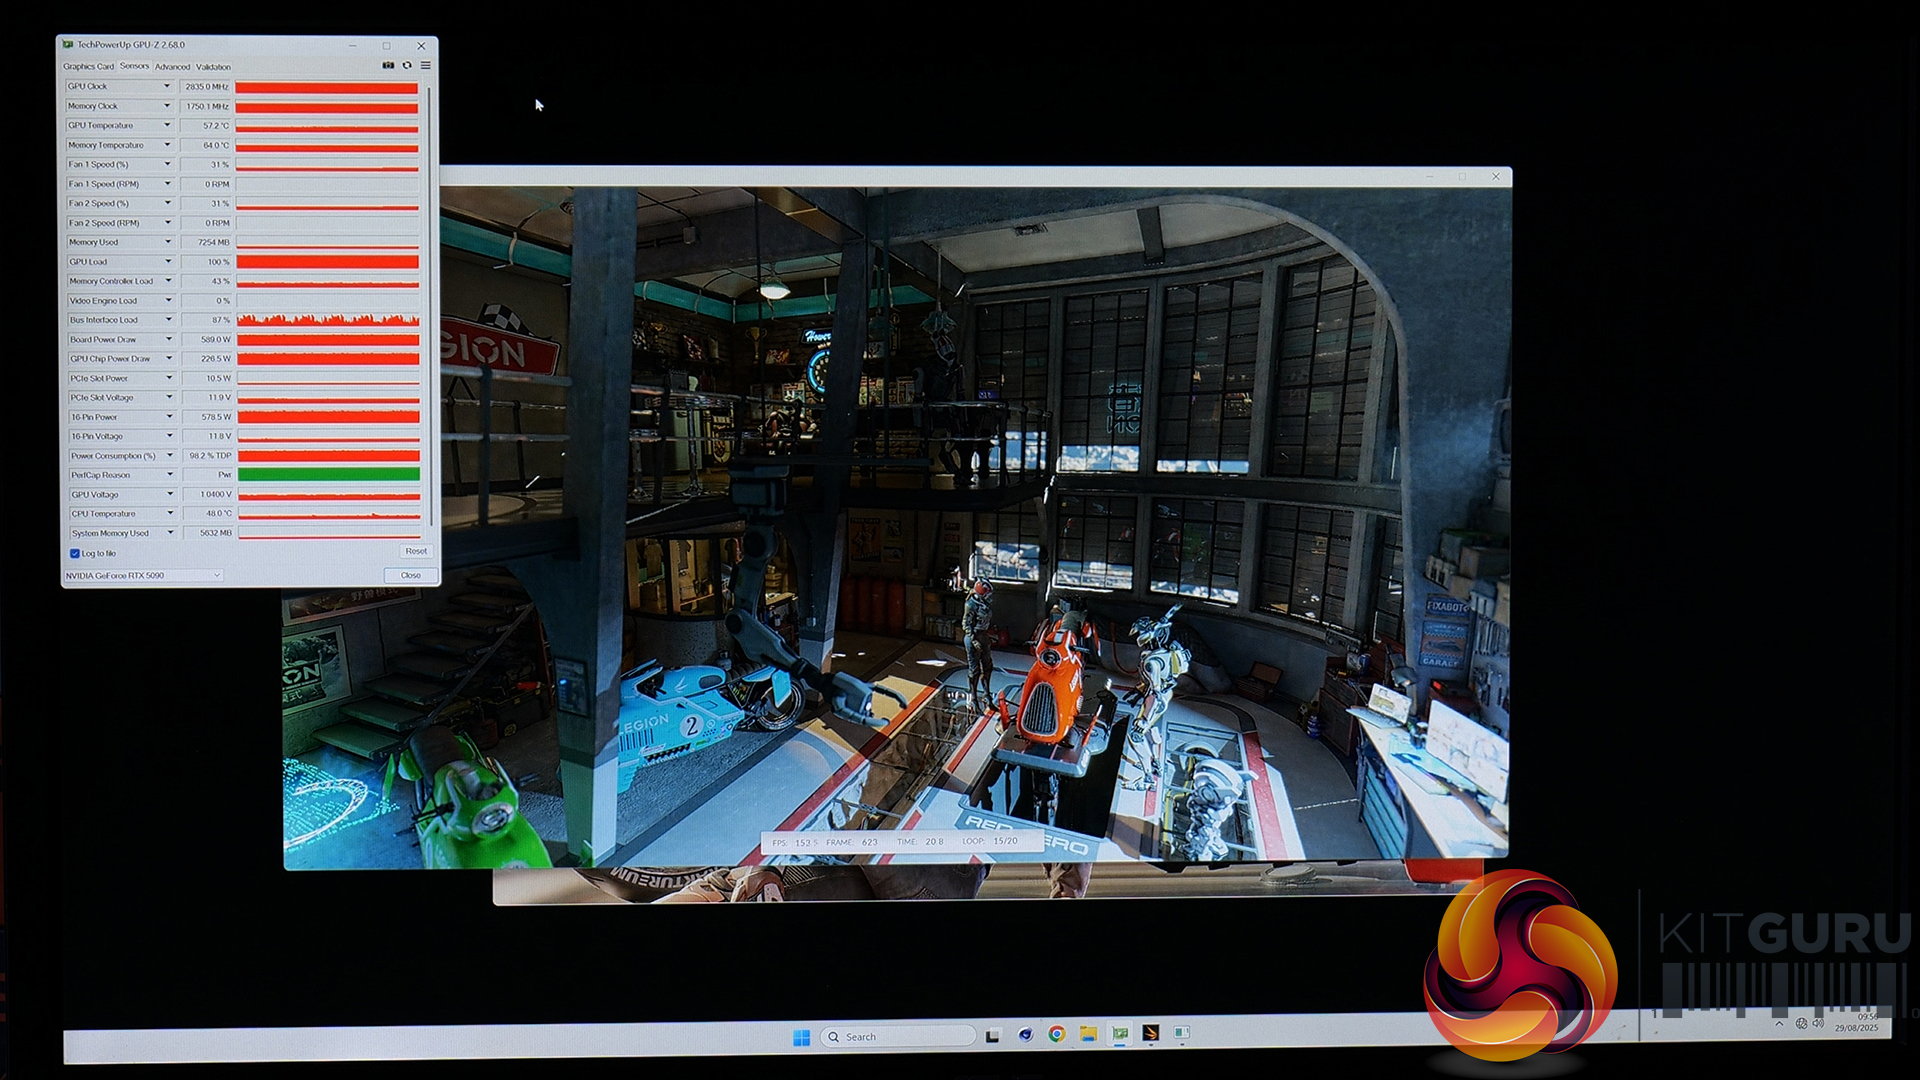Open the GPU-Z hamburger menu

(x=426, y=65)
